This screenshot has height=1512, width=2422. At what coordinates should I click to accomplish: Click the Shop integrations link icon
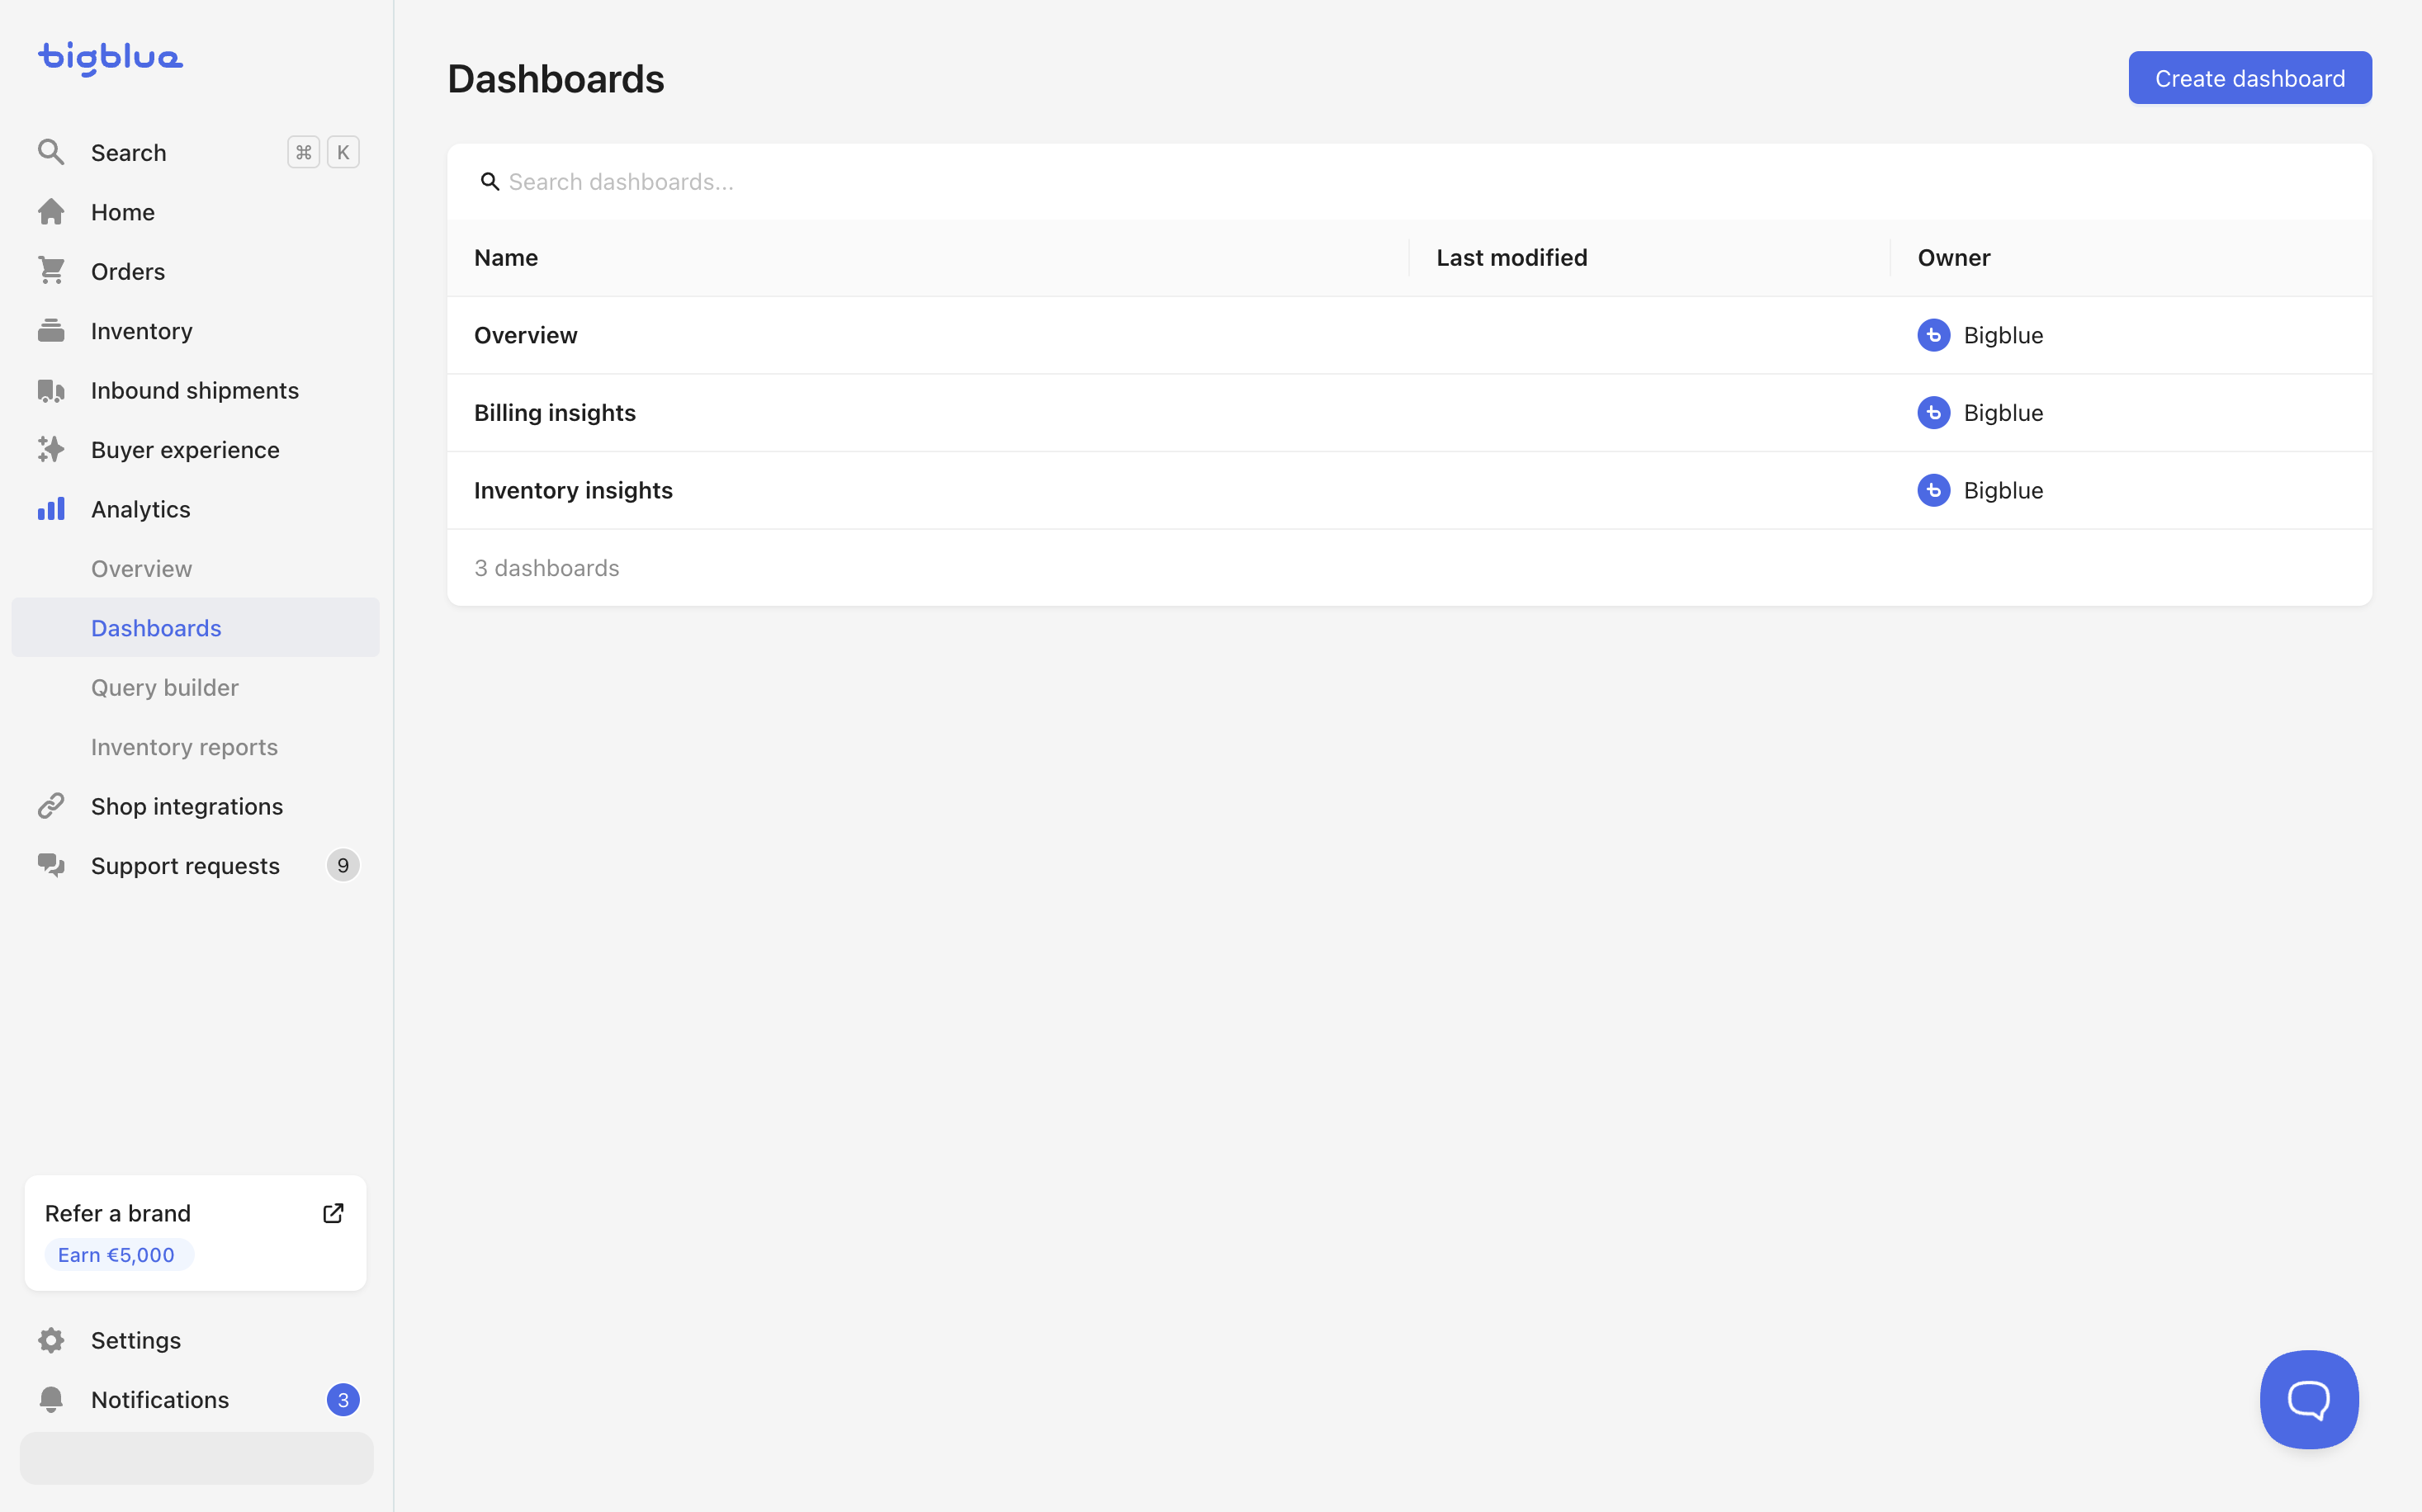coord(51,806)
